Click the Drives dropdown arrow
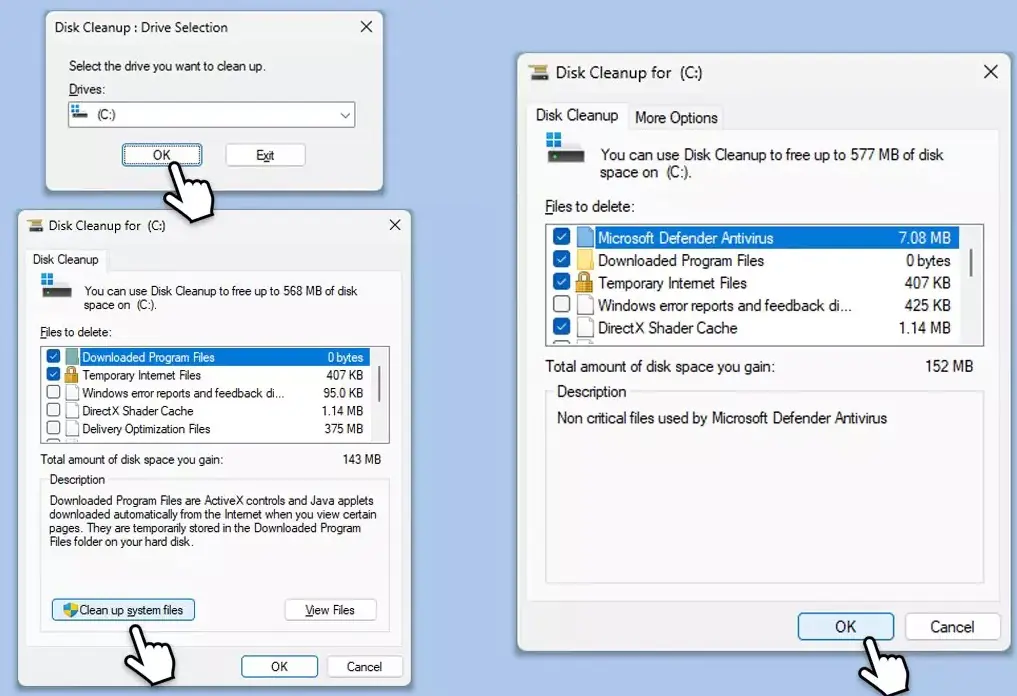The width and height of the screenshot is (1017, 696). 345,114
